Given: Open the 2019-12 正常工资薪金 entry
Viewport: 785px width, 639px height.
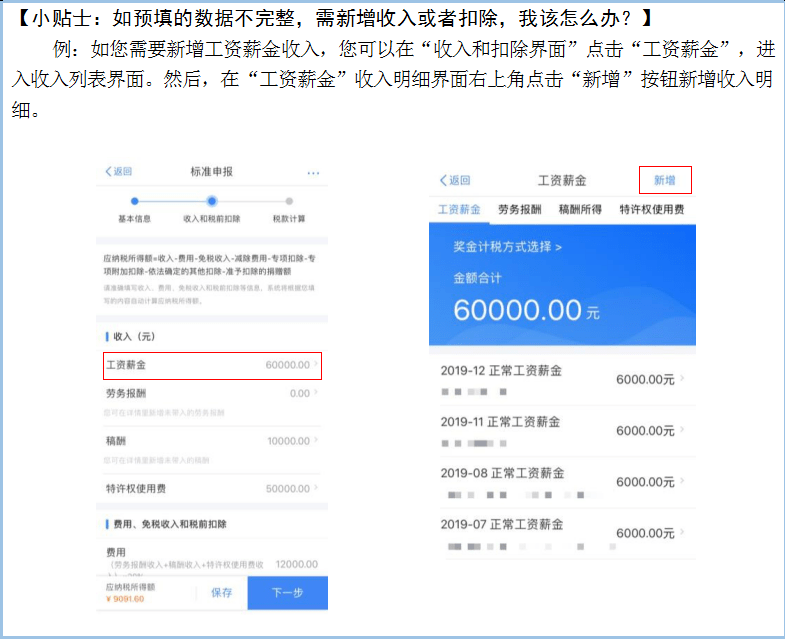Looking at the screenshot, I should pyautogui.click(x=563, y=379).
